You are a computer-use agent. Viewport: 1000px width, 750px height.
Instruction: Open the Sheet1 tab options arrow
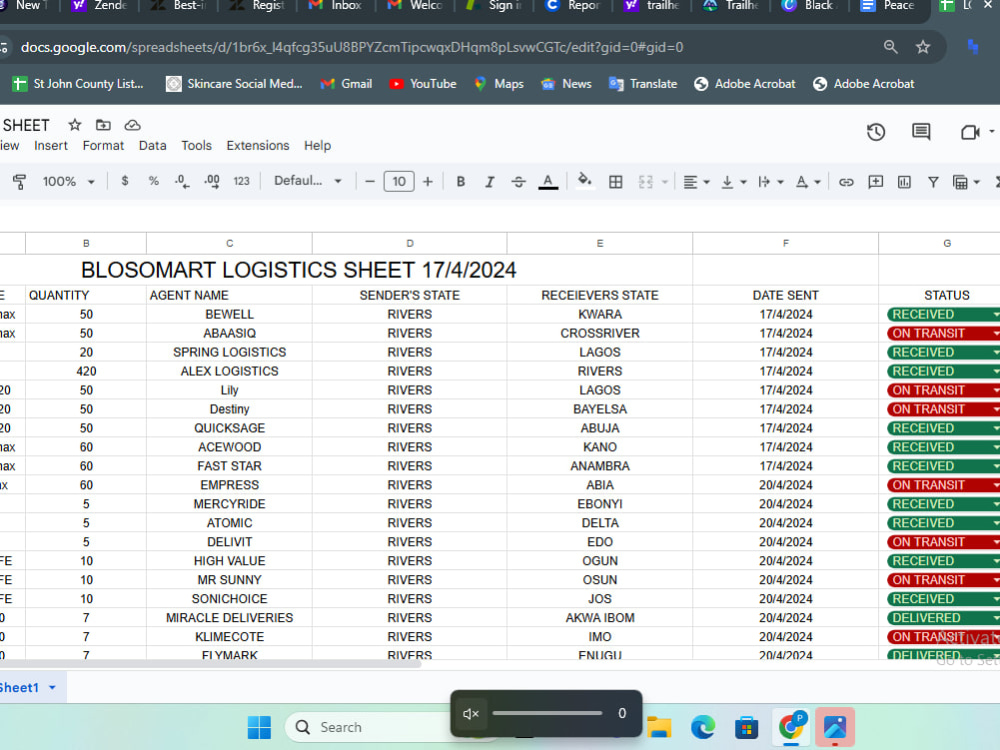pyautogui.click(x=52, y=688)
